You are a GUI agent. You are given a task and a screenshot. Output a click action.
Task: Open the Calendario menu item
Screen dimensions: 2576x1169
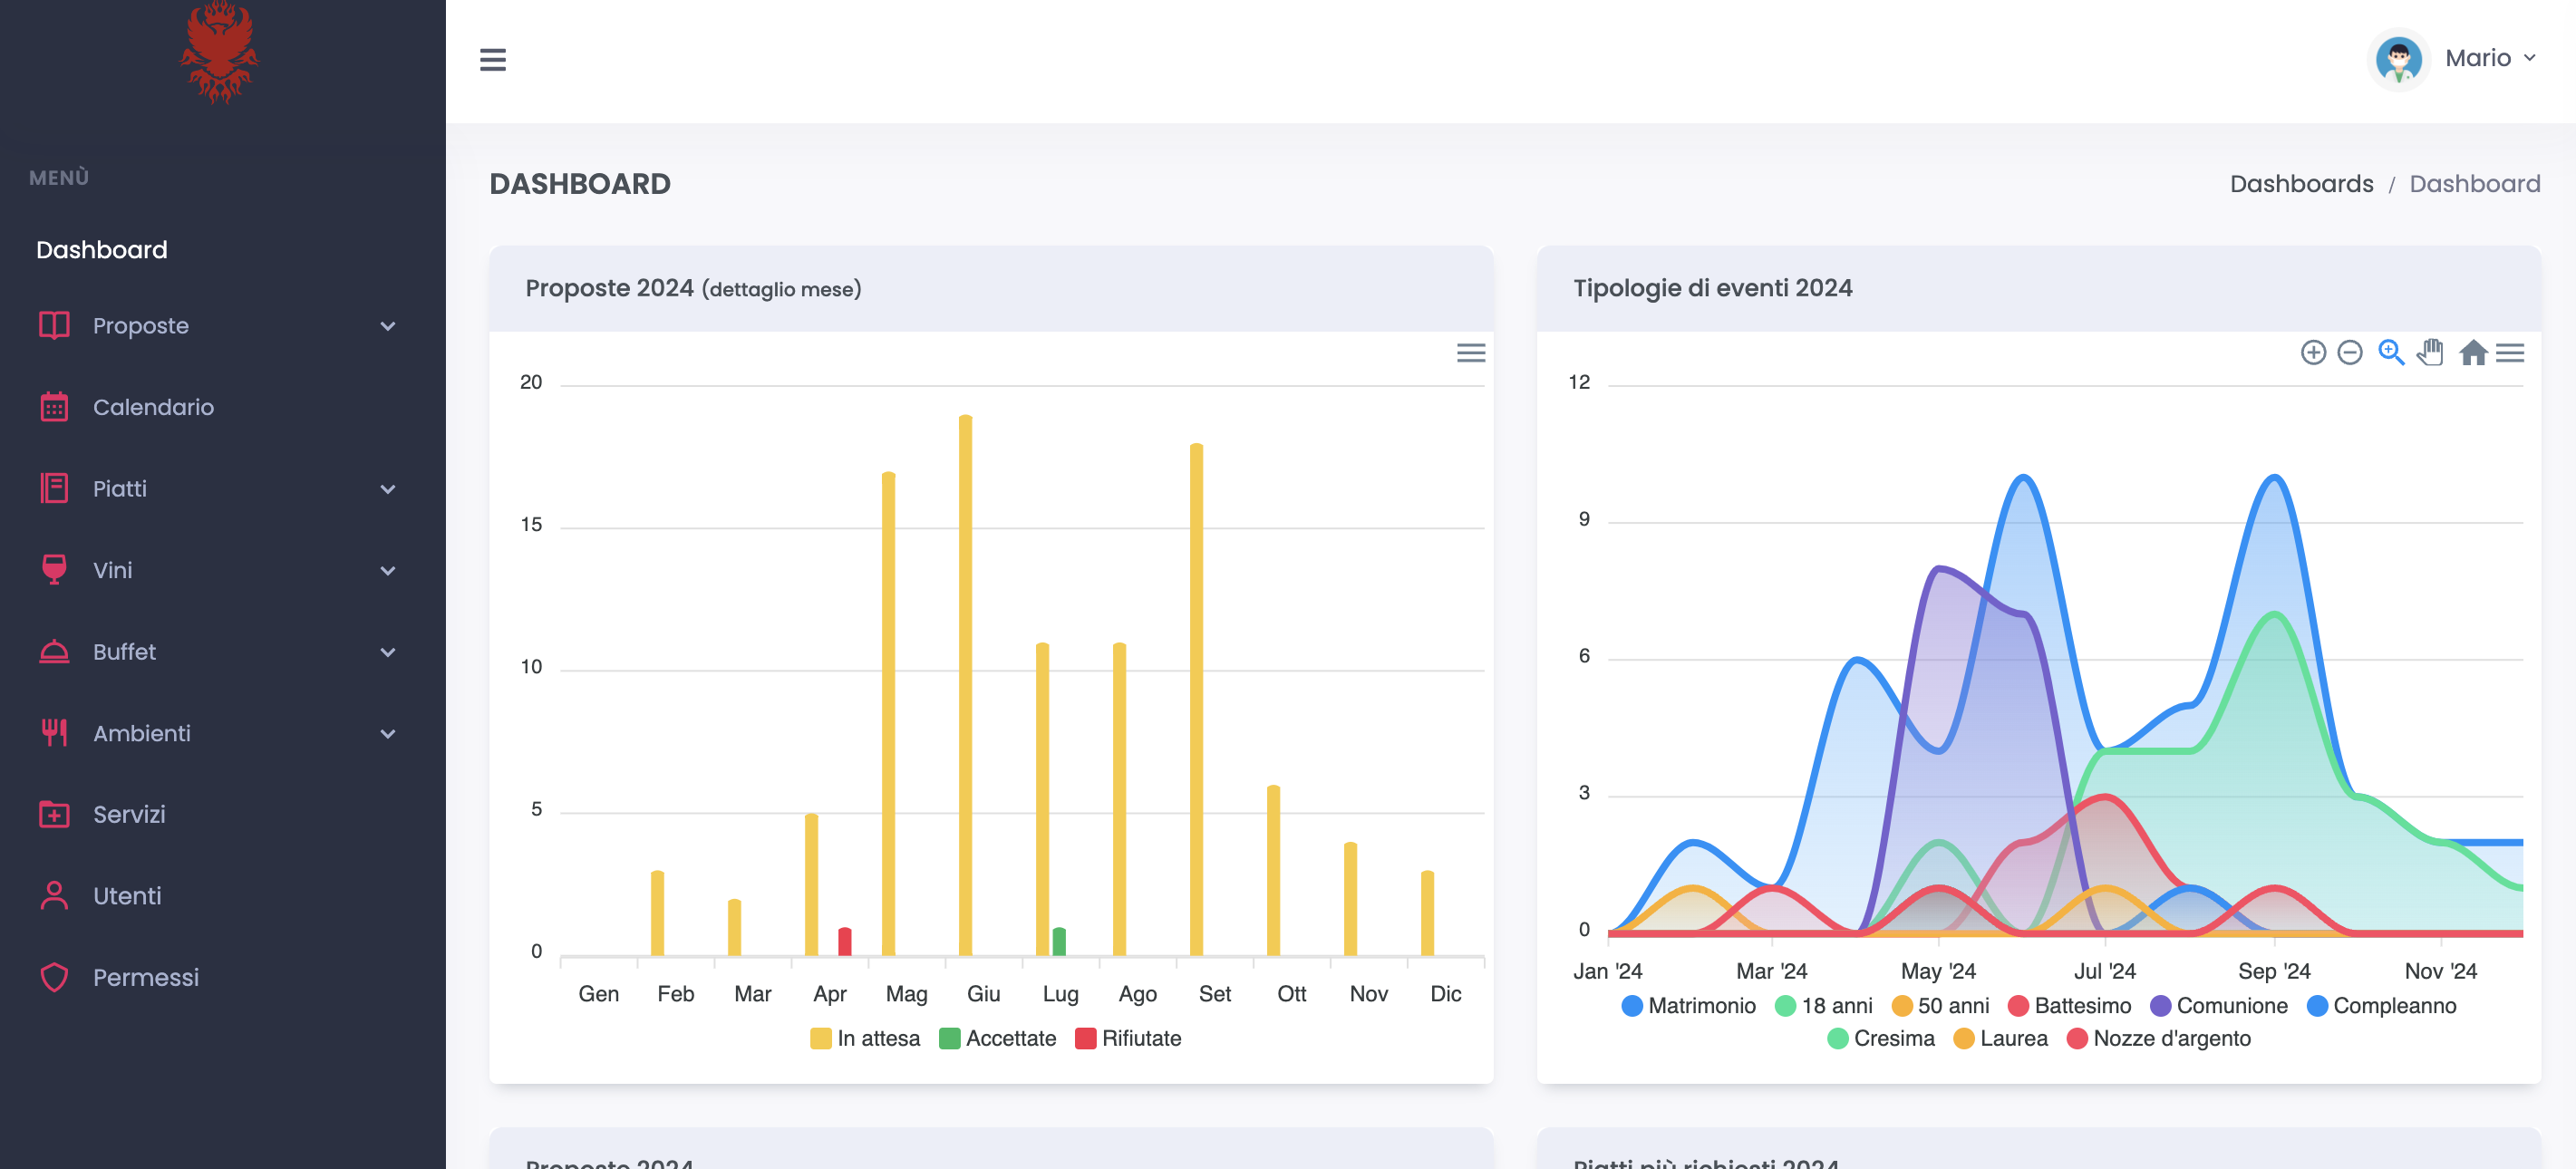(153, 407)
